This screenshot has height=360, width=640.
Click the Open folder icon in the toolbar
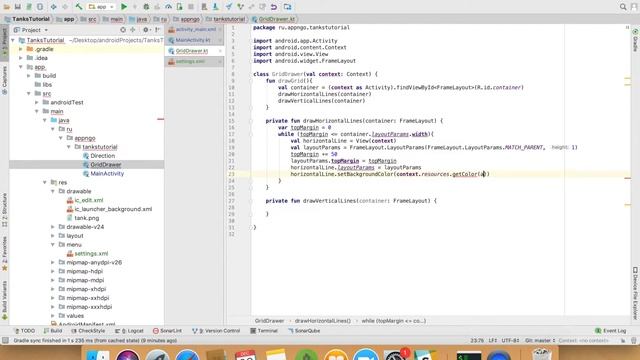tap(7, 7)
